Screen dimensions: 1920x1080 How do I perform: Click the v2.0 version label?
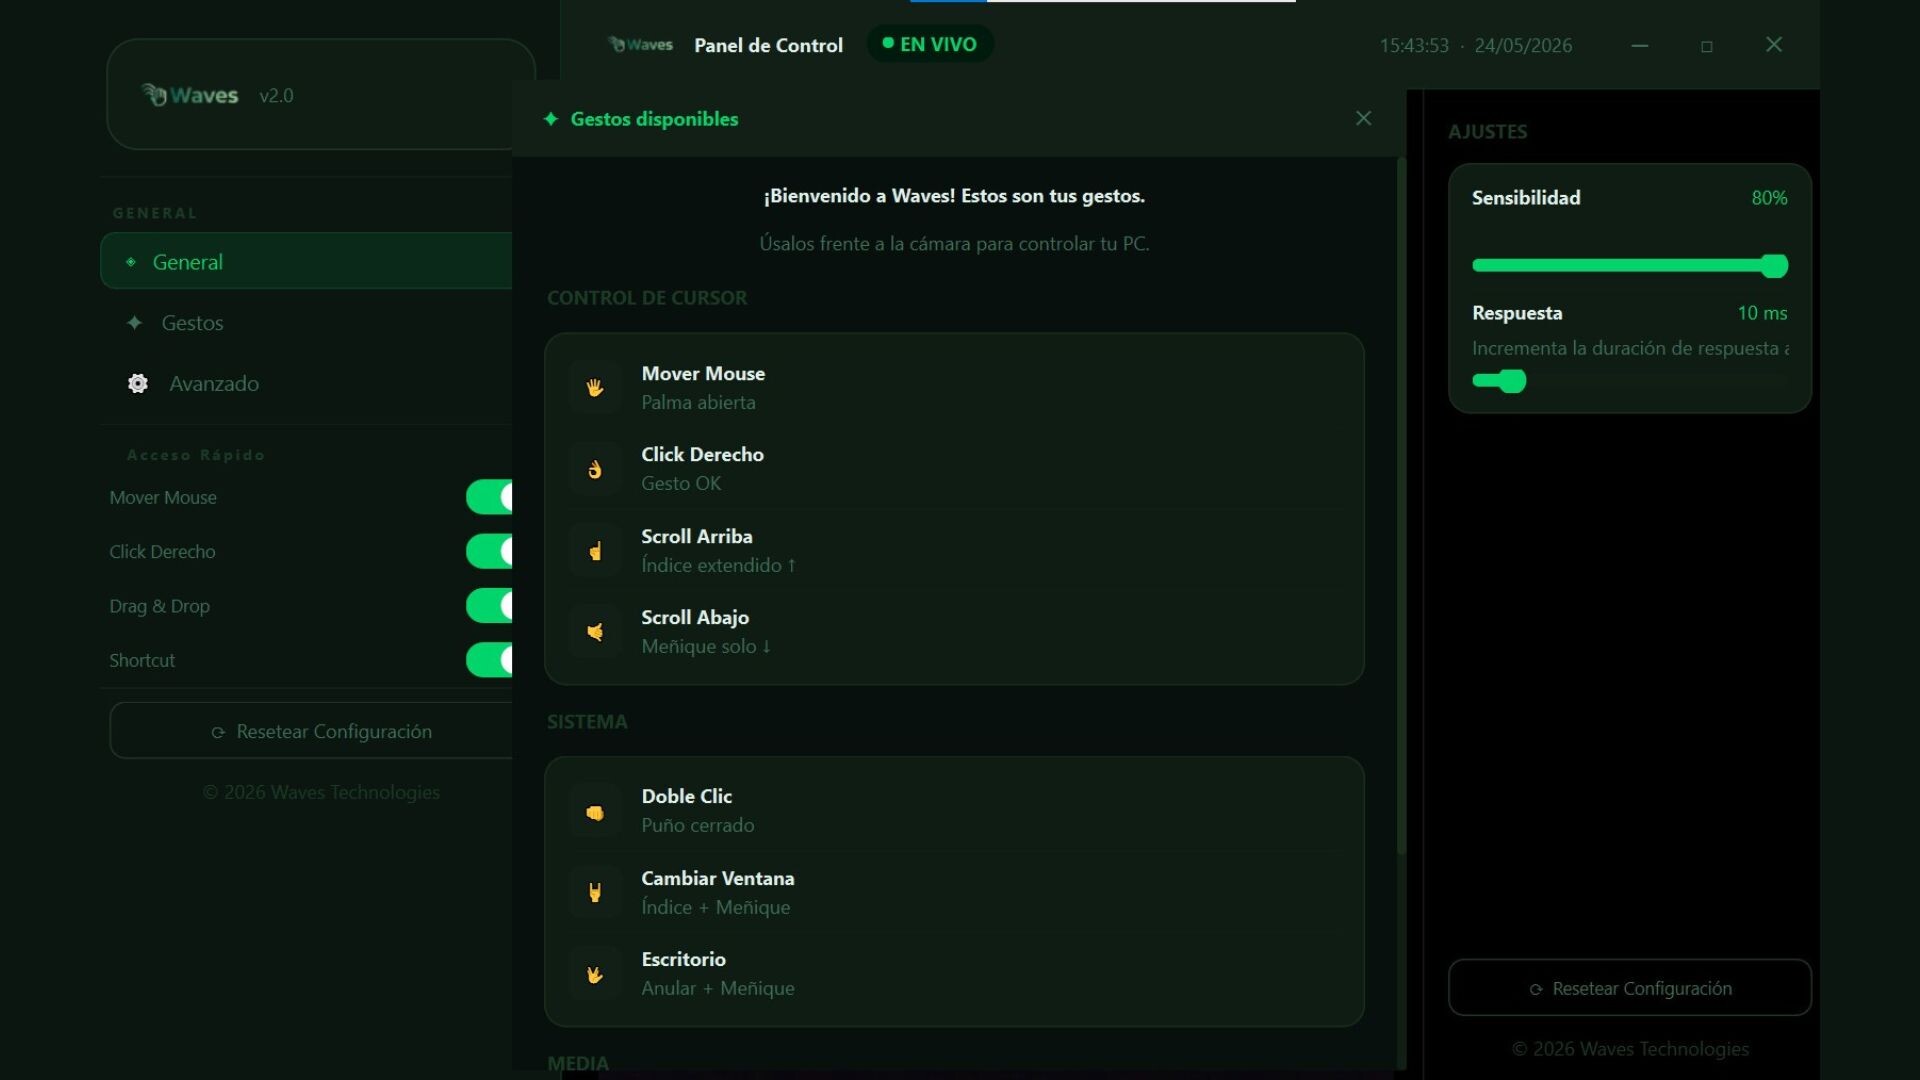(x=276, y=96)
